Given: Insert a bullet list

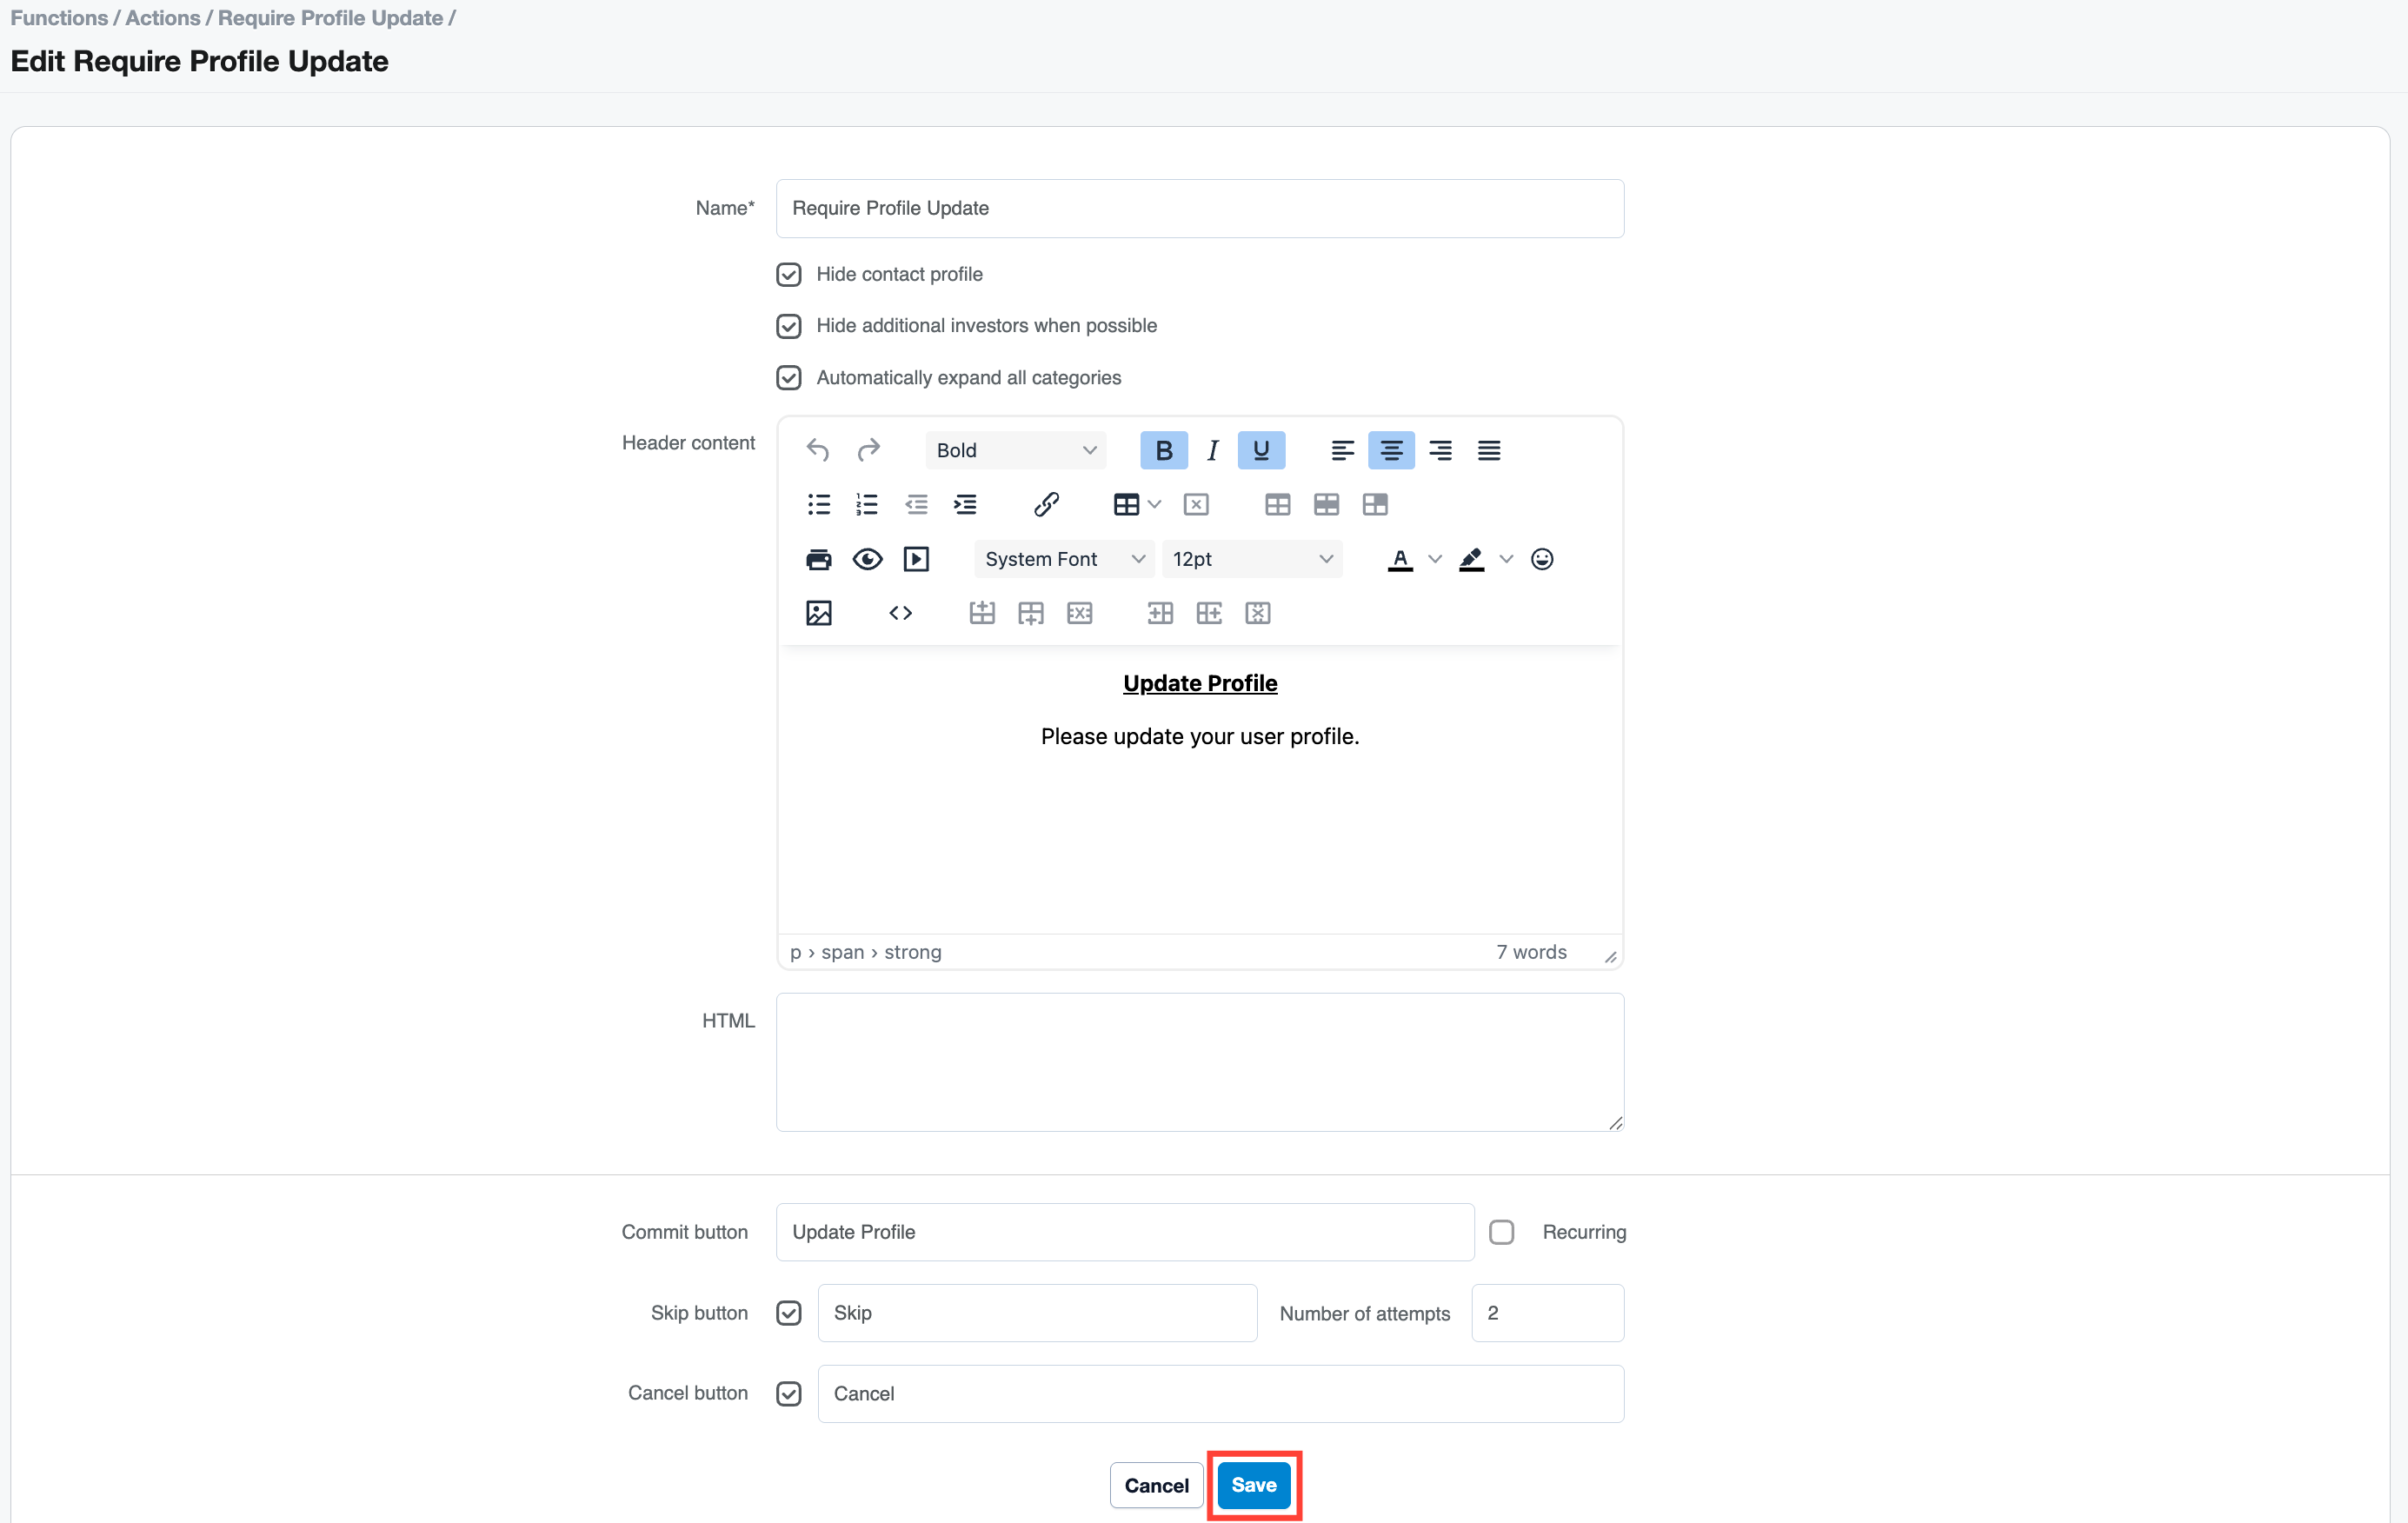Looking at the screenshot, I should tap(818, 504).
